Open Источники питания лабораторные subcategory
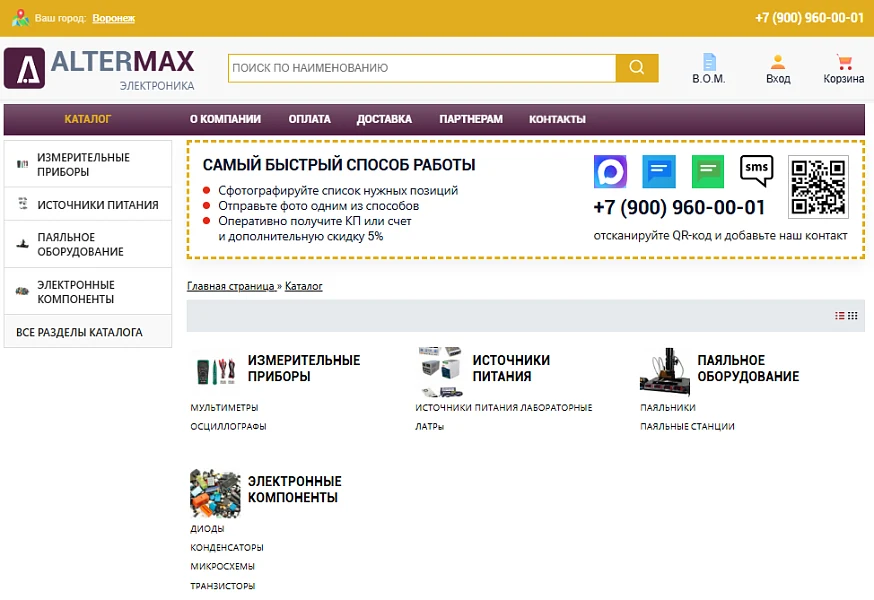This screenshot has height=600, width=874. click(504, 408)
